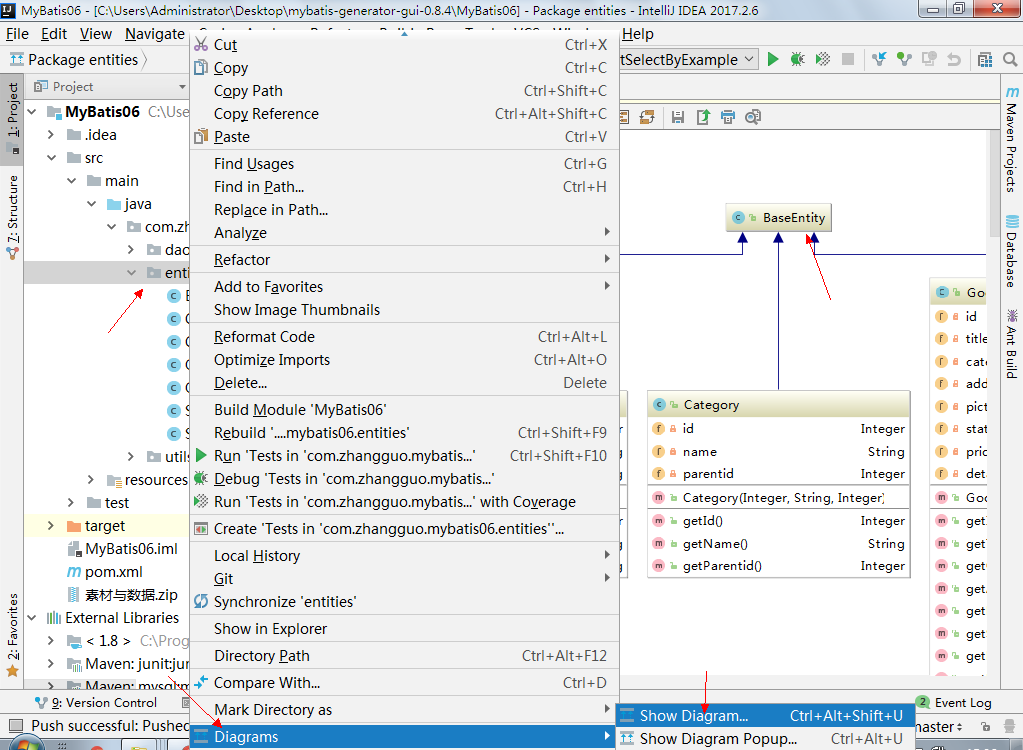Collapse the main folder
Viewport: 1023px width, 750px height.
(71, 181)
